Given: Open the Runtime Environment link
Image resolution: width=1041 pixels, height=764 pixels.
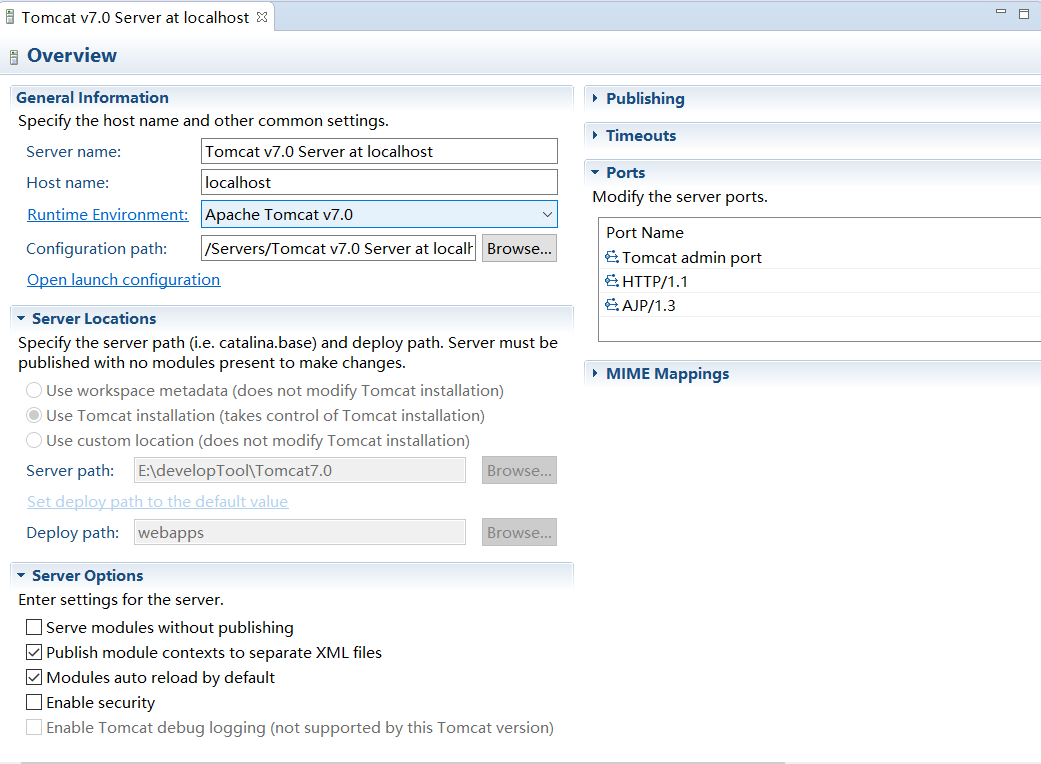Looking at the screenshot, I should point(108,214).
